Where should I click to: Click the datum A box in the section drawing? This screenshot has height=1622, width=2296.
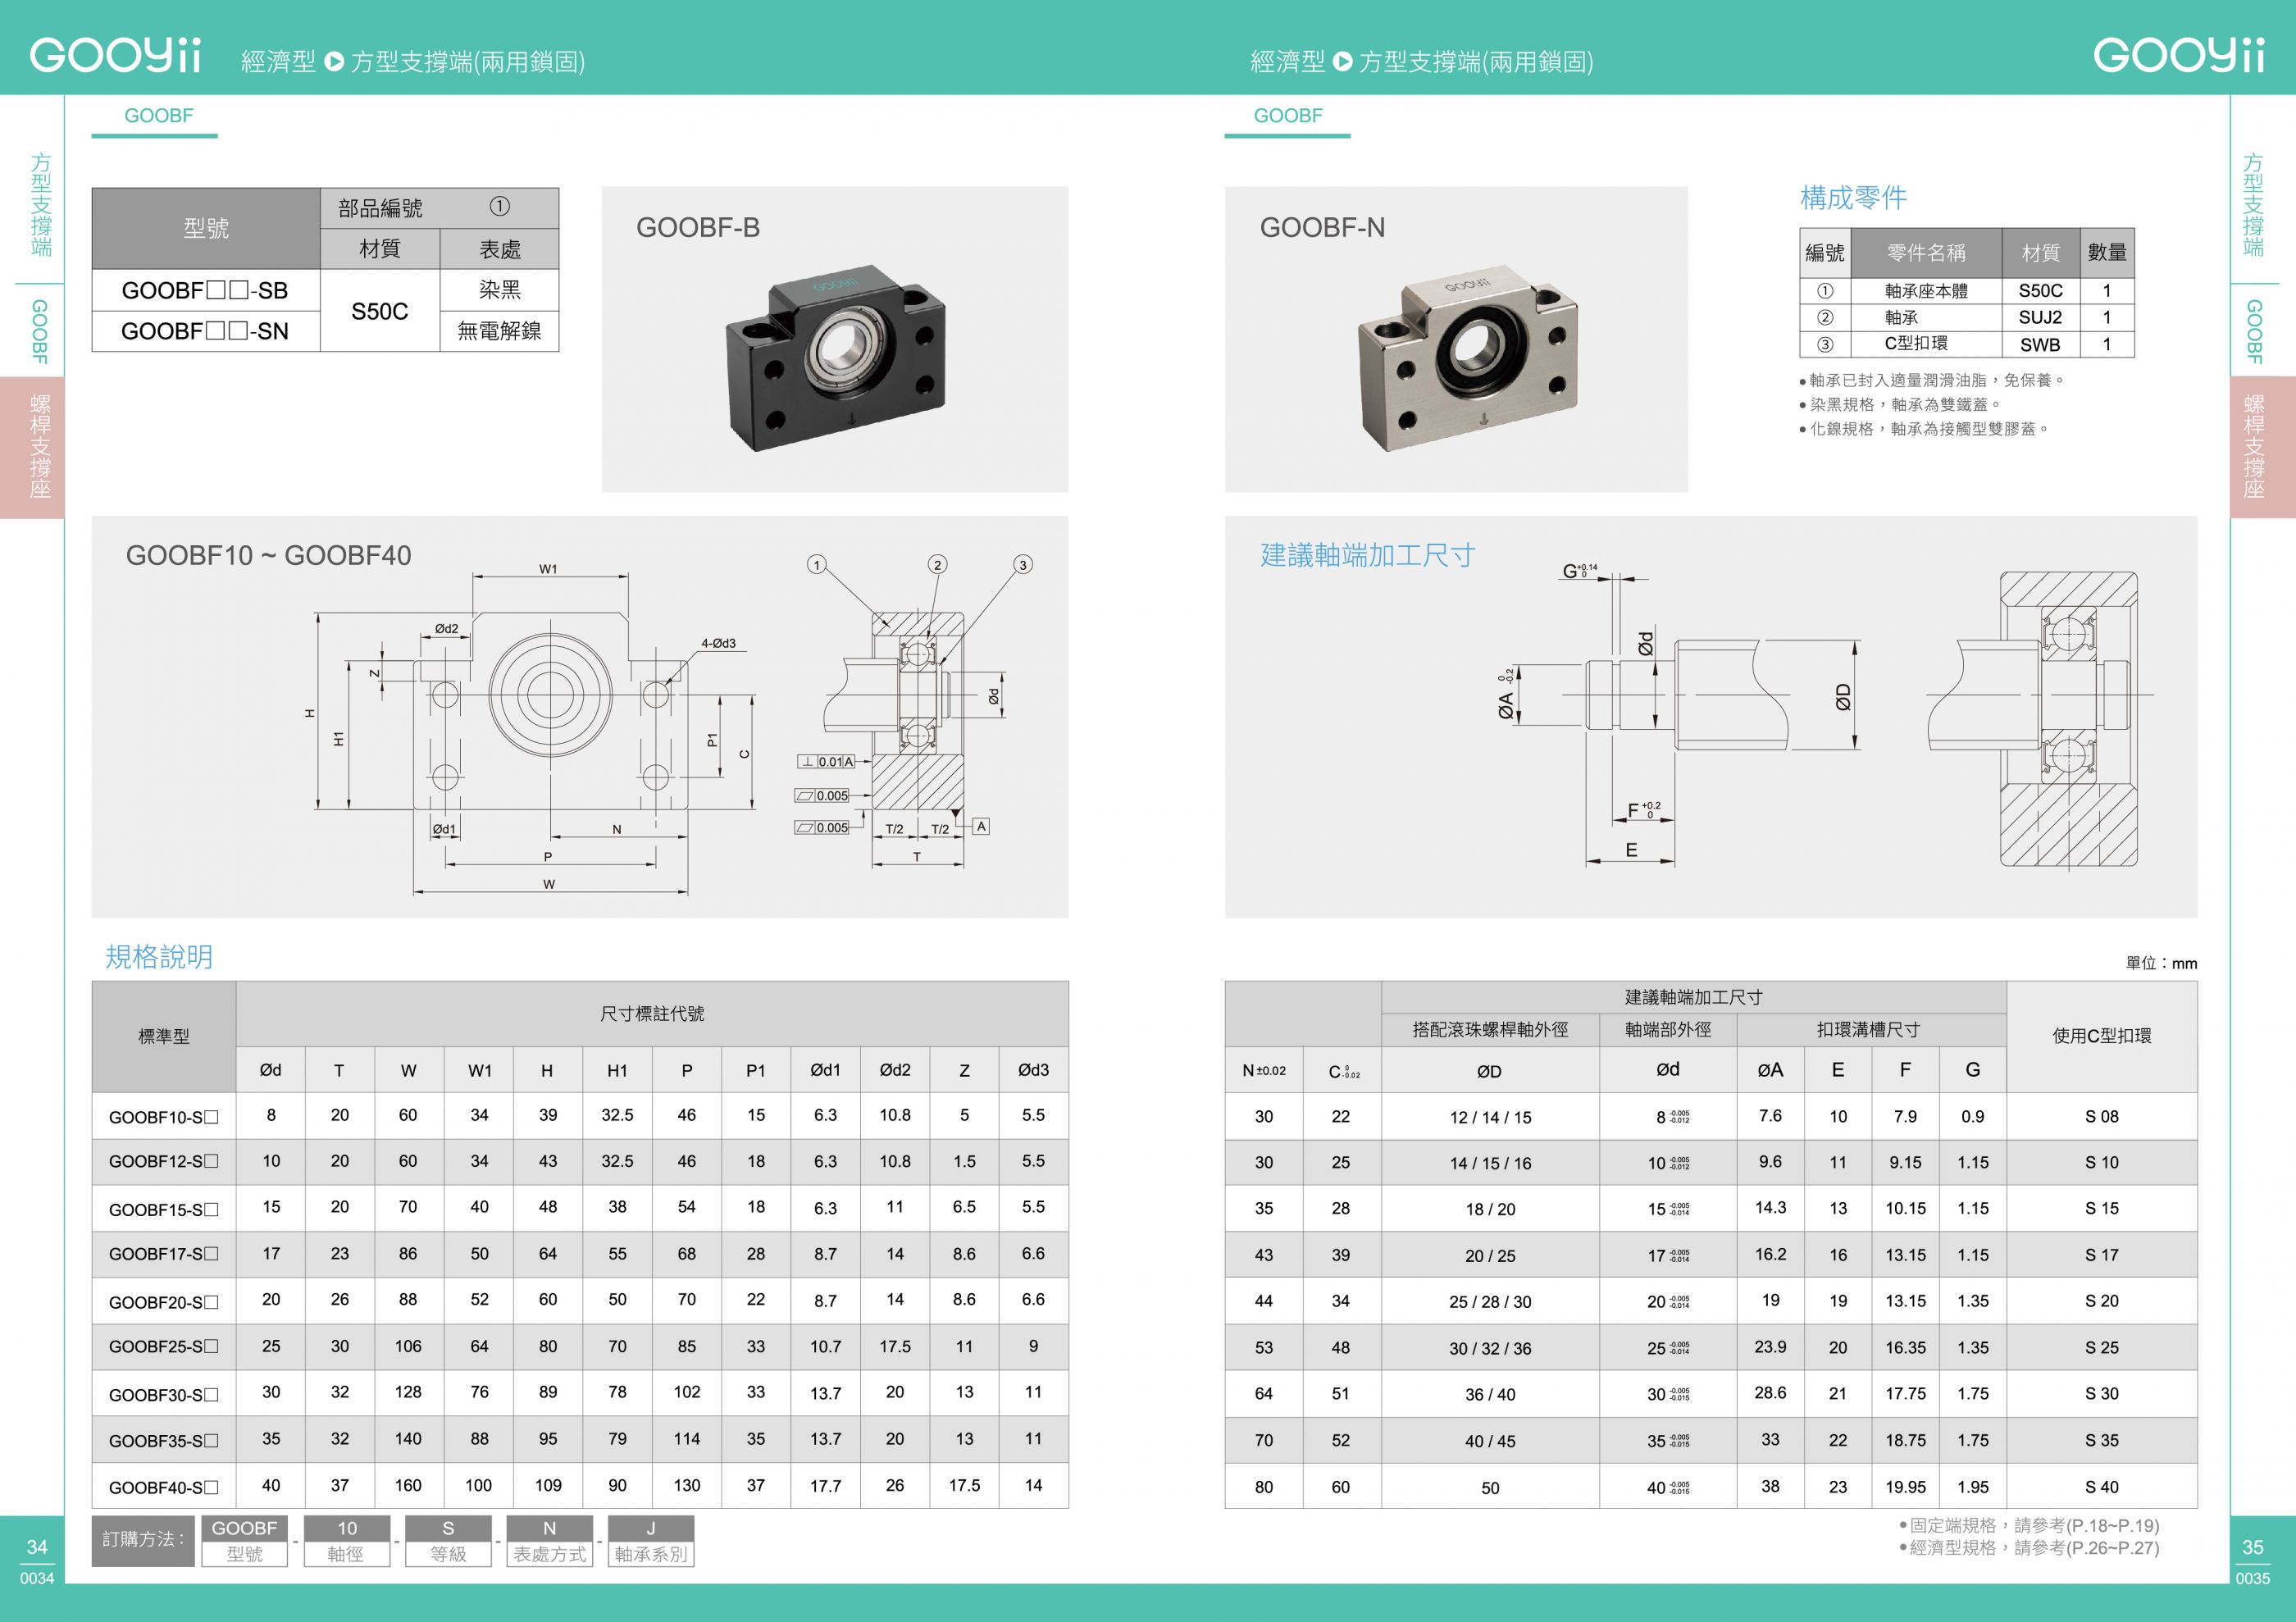pyautogui.click(x=981, y=826)
